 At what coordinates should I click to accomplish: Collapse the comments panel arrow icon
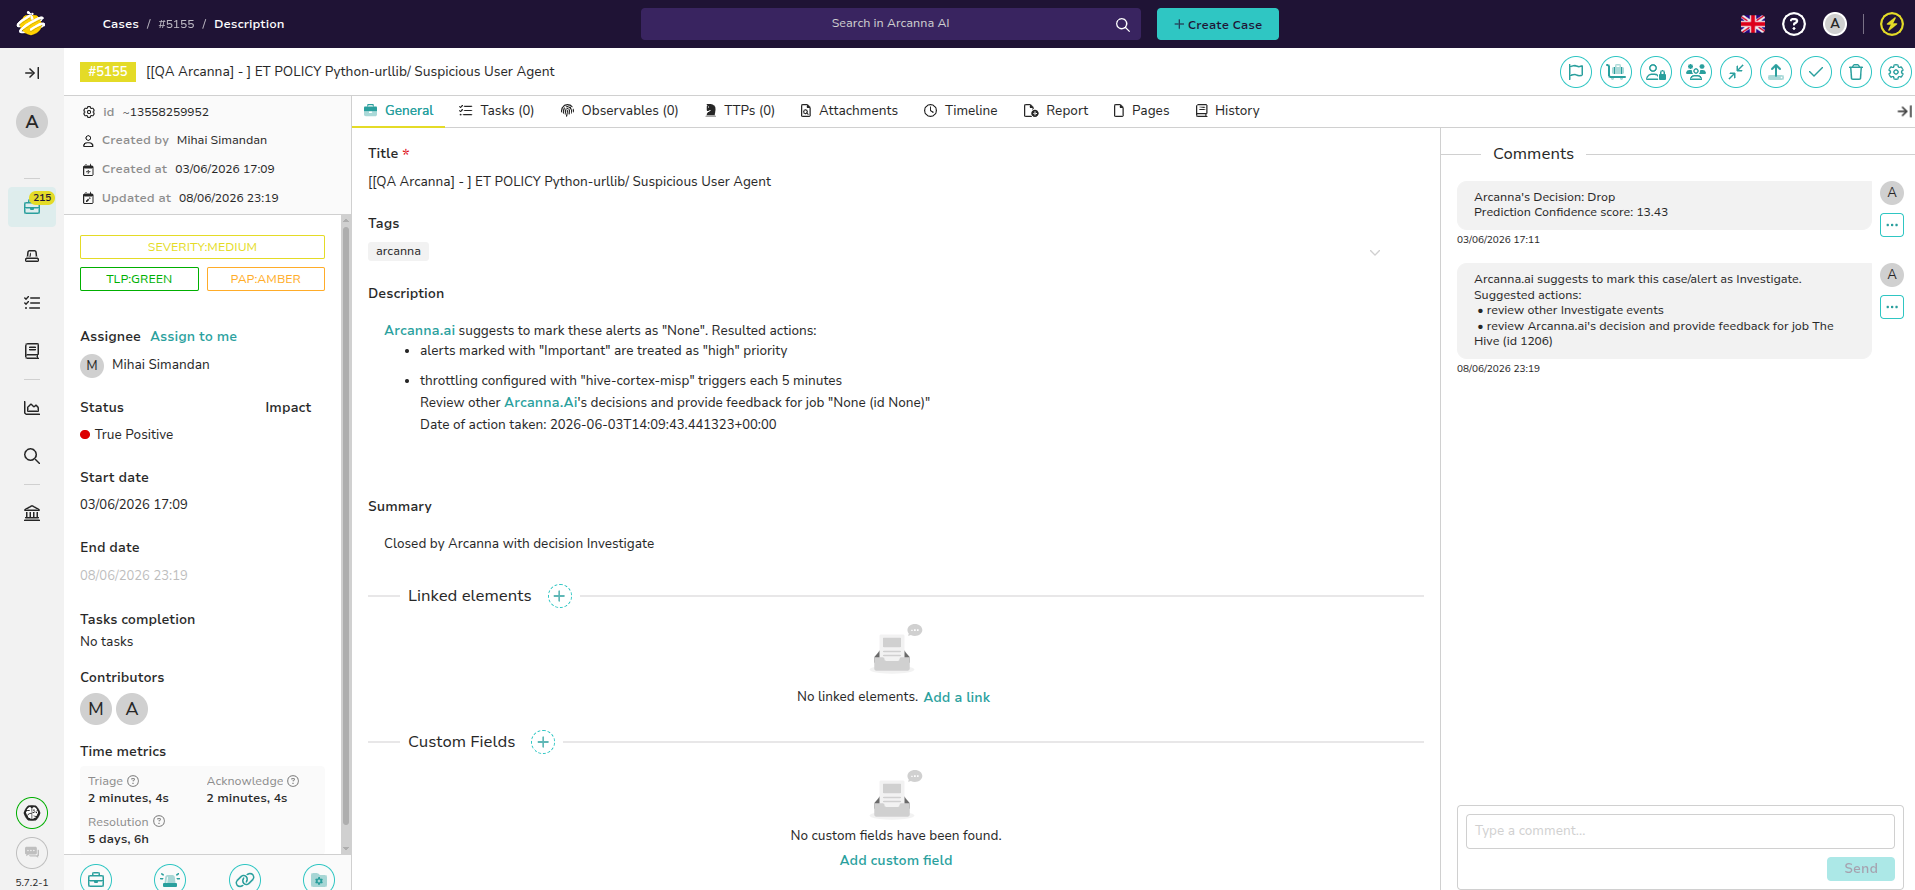pyautogui.click(x=1904, y=111)
